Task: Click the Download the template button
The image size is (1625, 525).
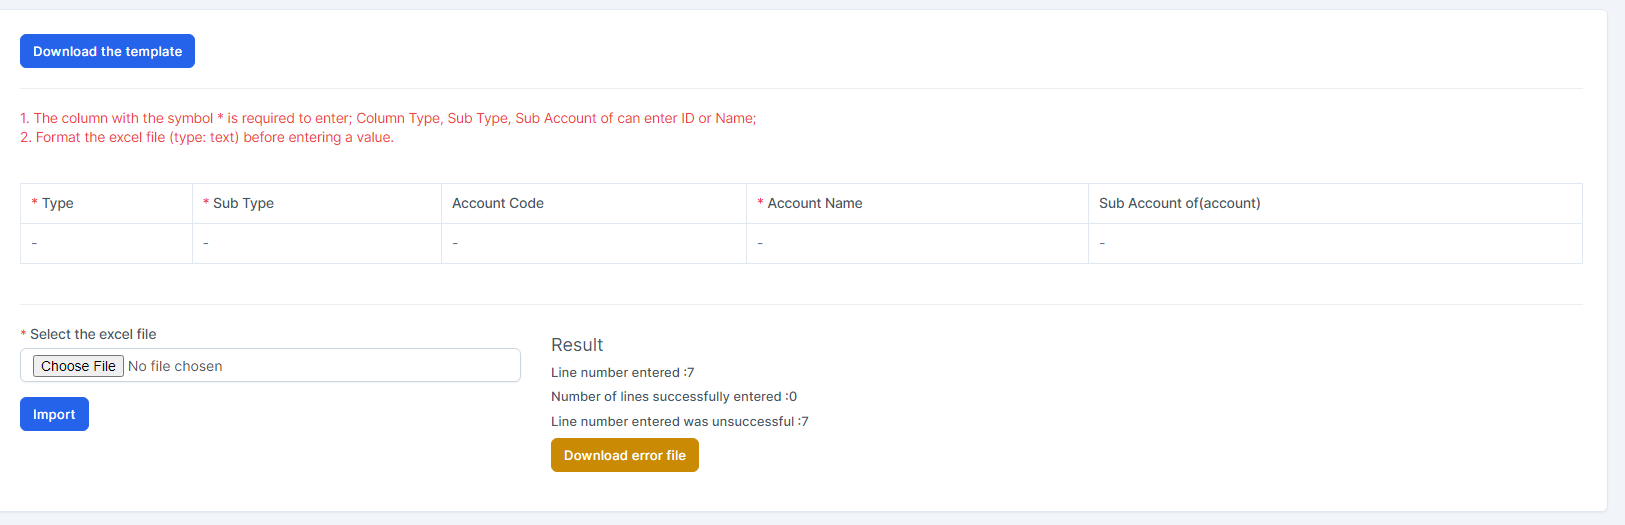Action: pyautogui.click(x=107, y=51)
